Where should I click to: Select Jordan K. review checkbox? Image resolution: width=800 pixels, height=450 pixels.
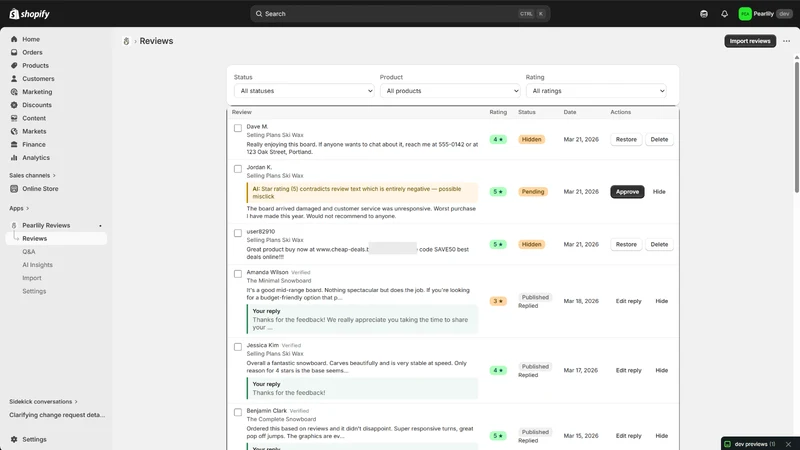(x=238, y=169)
